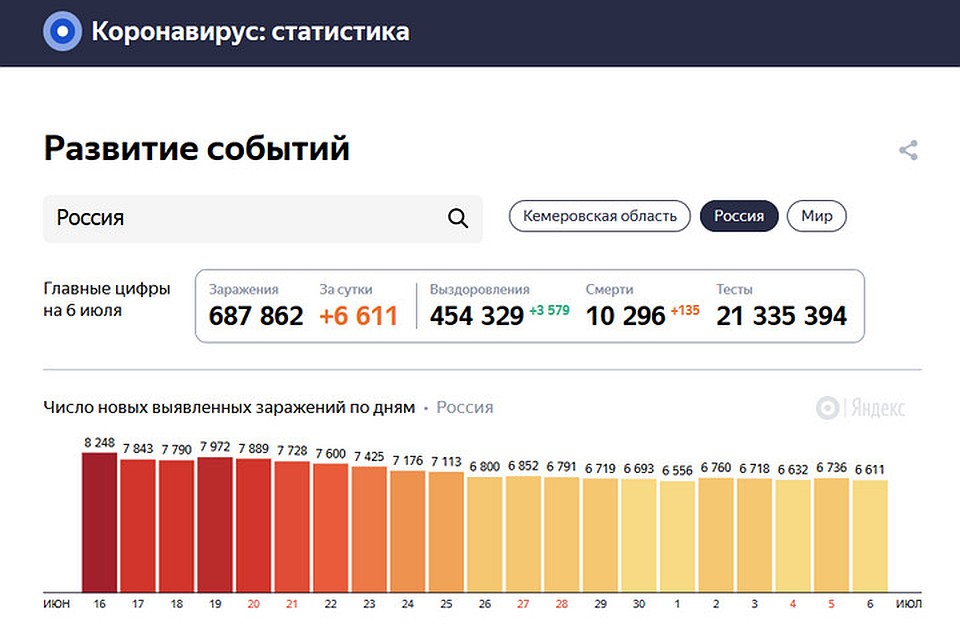
Task: Click the magnifying glass search icon
Action: 459,217
